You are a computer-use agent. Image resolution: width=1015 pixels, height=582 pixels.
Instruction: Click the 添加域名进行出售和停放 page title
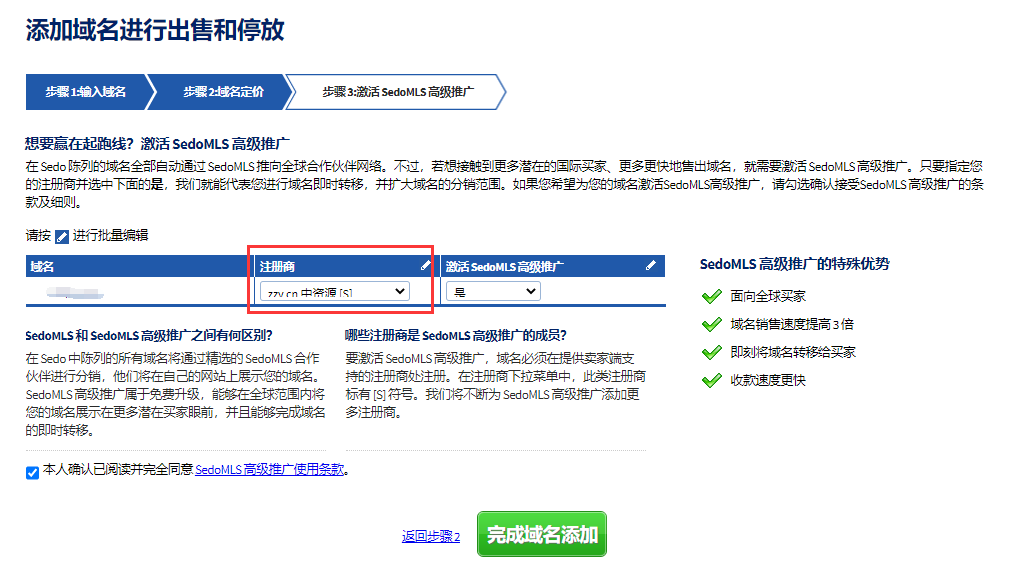(155, 30)
